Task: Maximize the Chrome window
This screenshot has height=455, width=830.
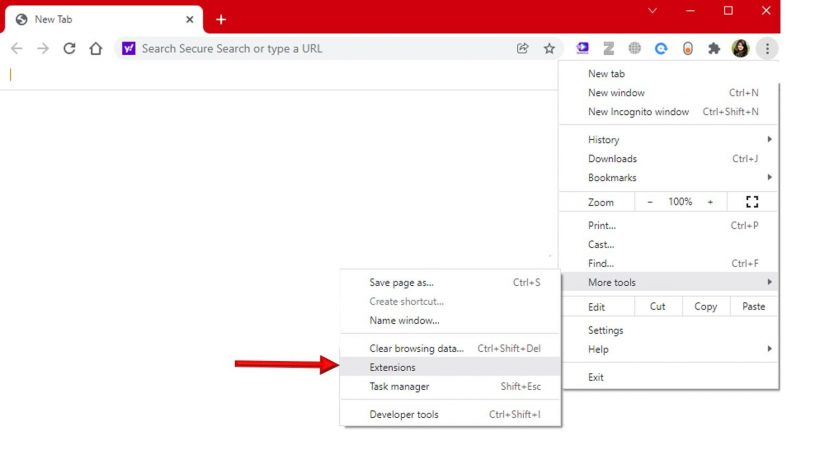Action: (x=728, y=11)
